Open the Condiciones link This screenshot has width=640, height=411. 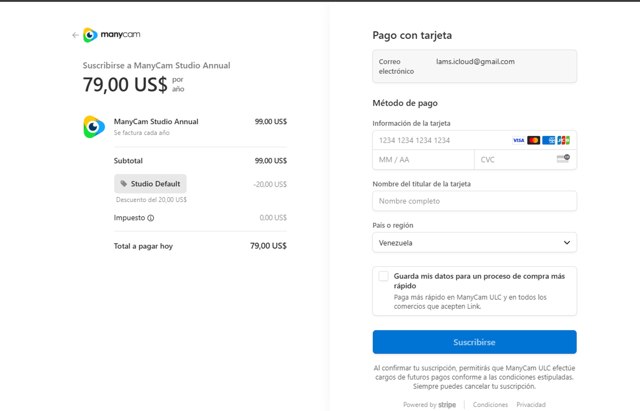tap(490, 404)
